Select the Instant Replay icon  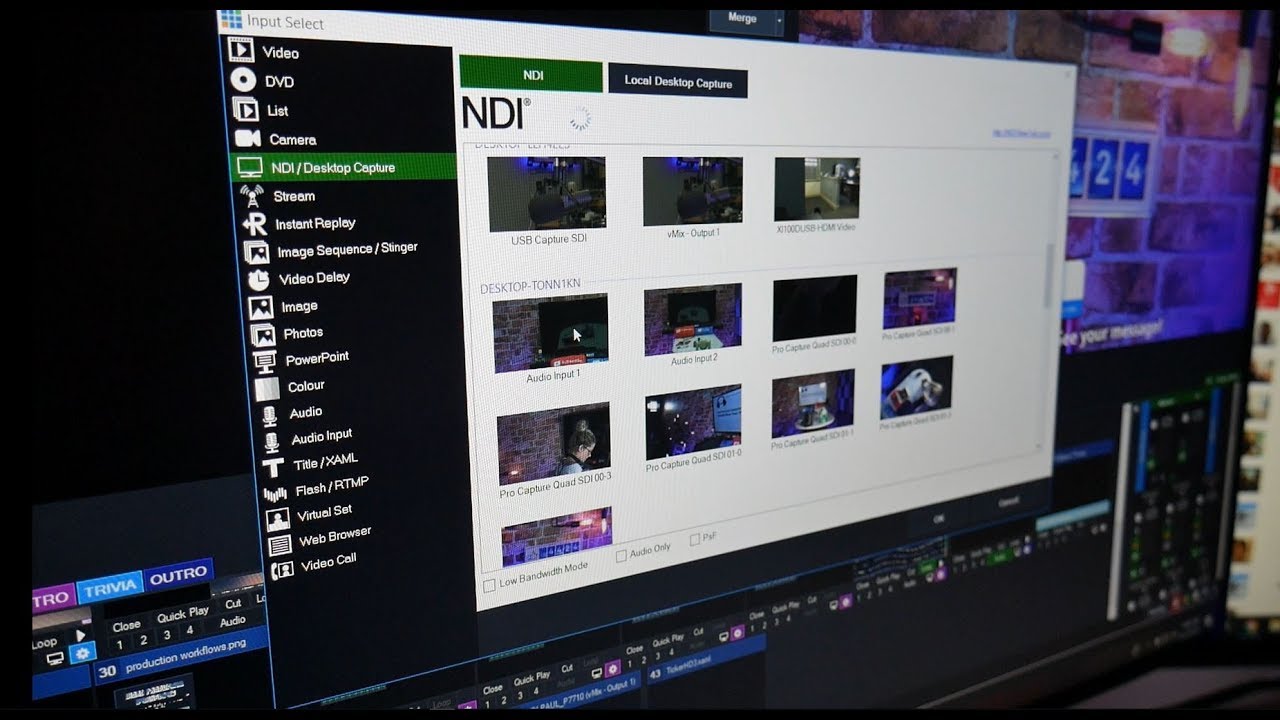(255, 224)
